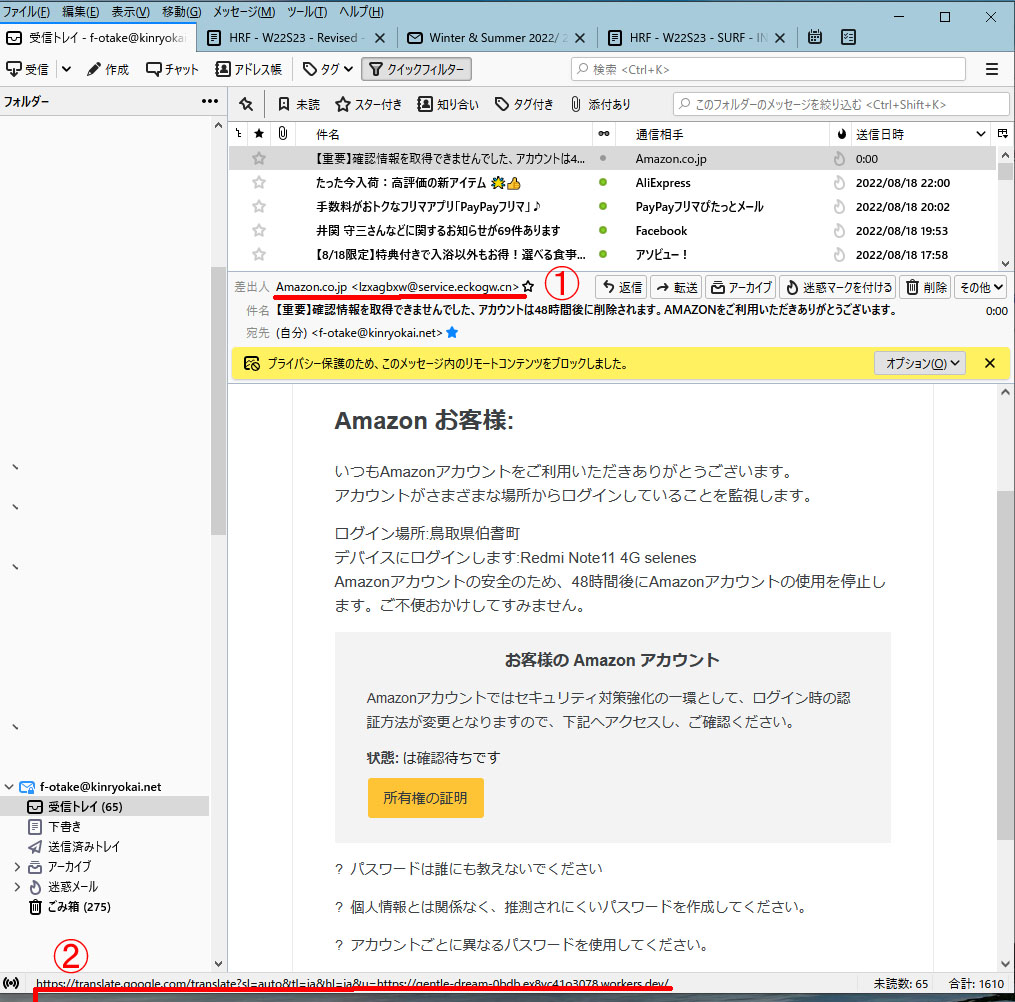This screenshot has height=1002, width=1015.
Task: Click the online status icon in status bar
Action: click(11, 983)
